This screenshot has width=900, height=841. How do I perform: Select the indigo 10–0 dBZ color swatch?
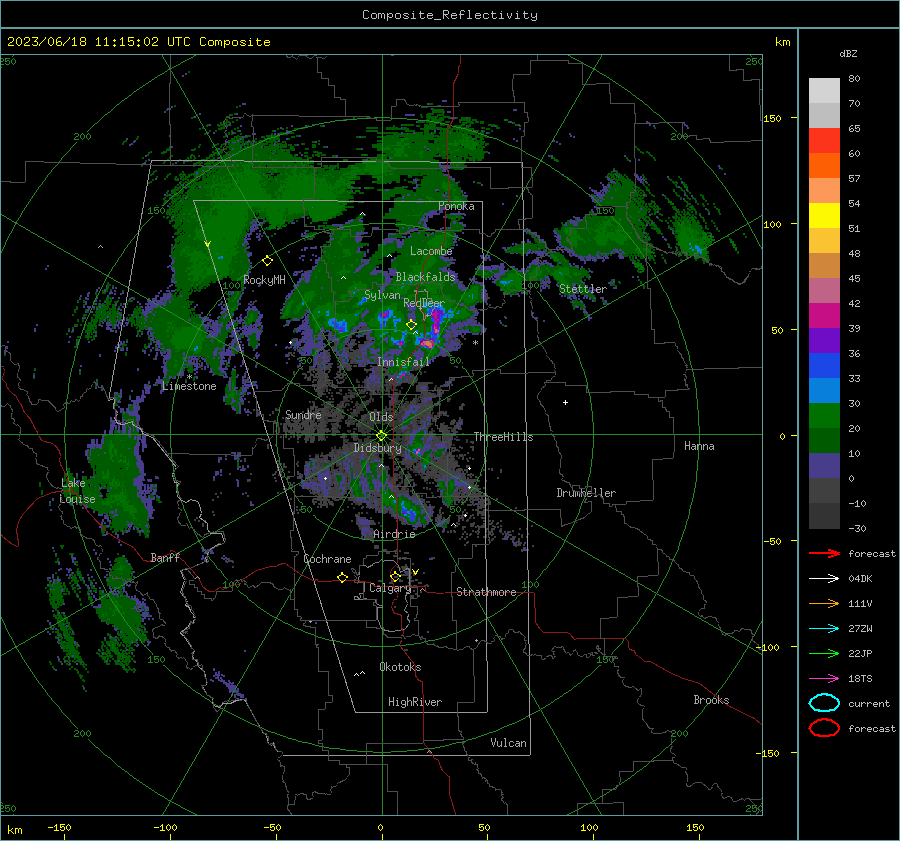click(824, 466)
